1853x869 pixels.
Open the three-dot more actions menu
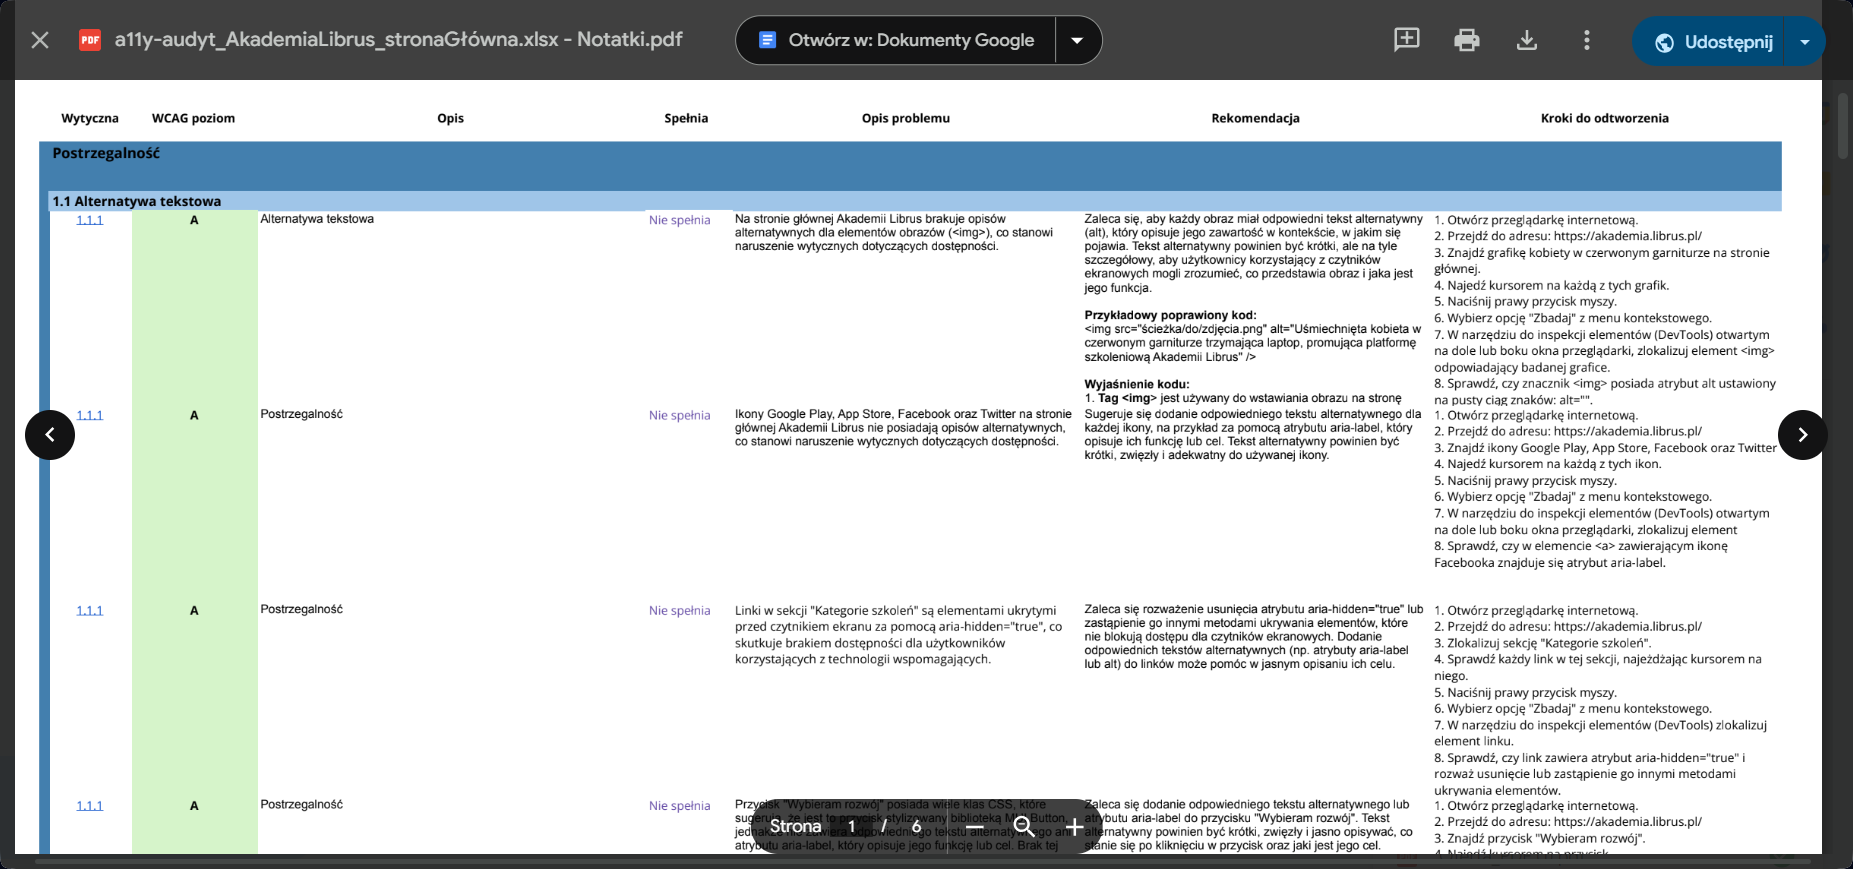pyautogui.click(x=1587, y=40)
